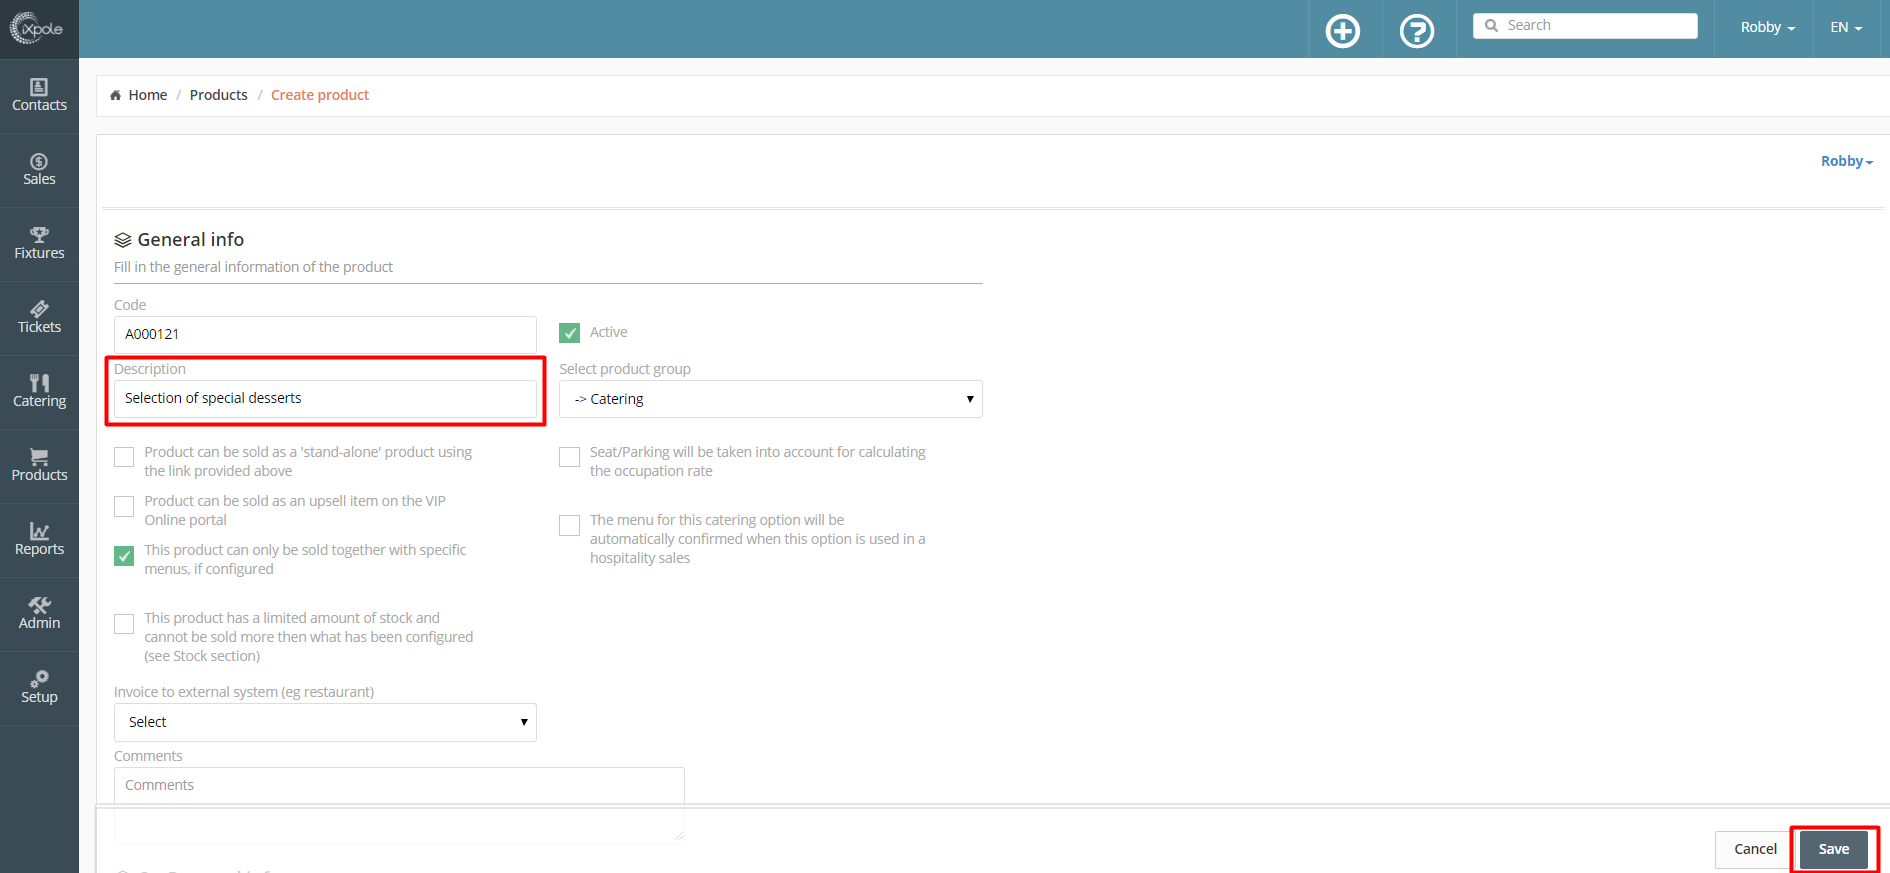The width and height of the screenshot is (1890, 873).
Task: Open the Select product group dropdown
Action: pos(771,399)
